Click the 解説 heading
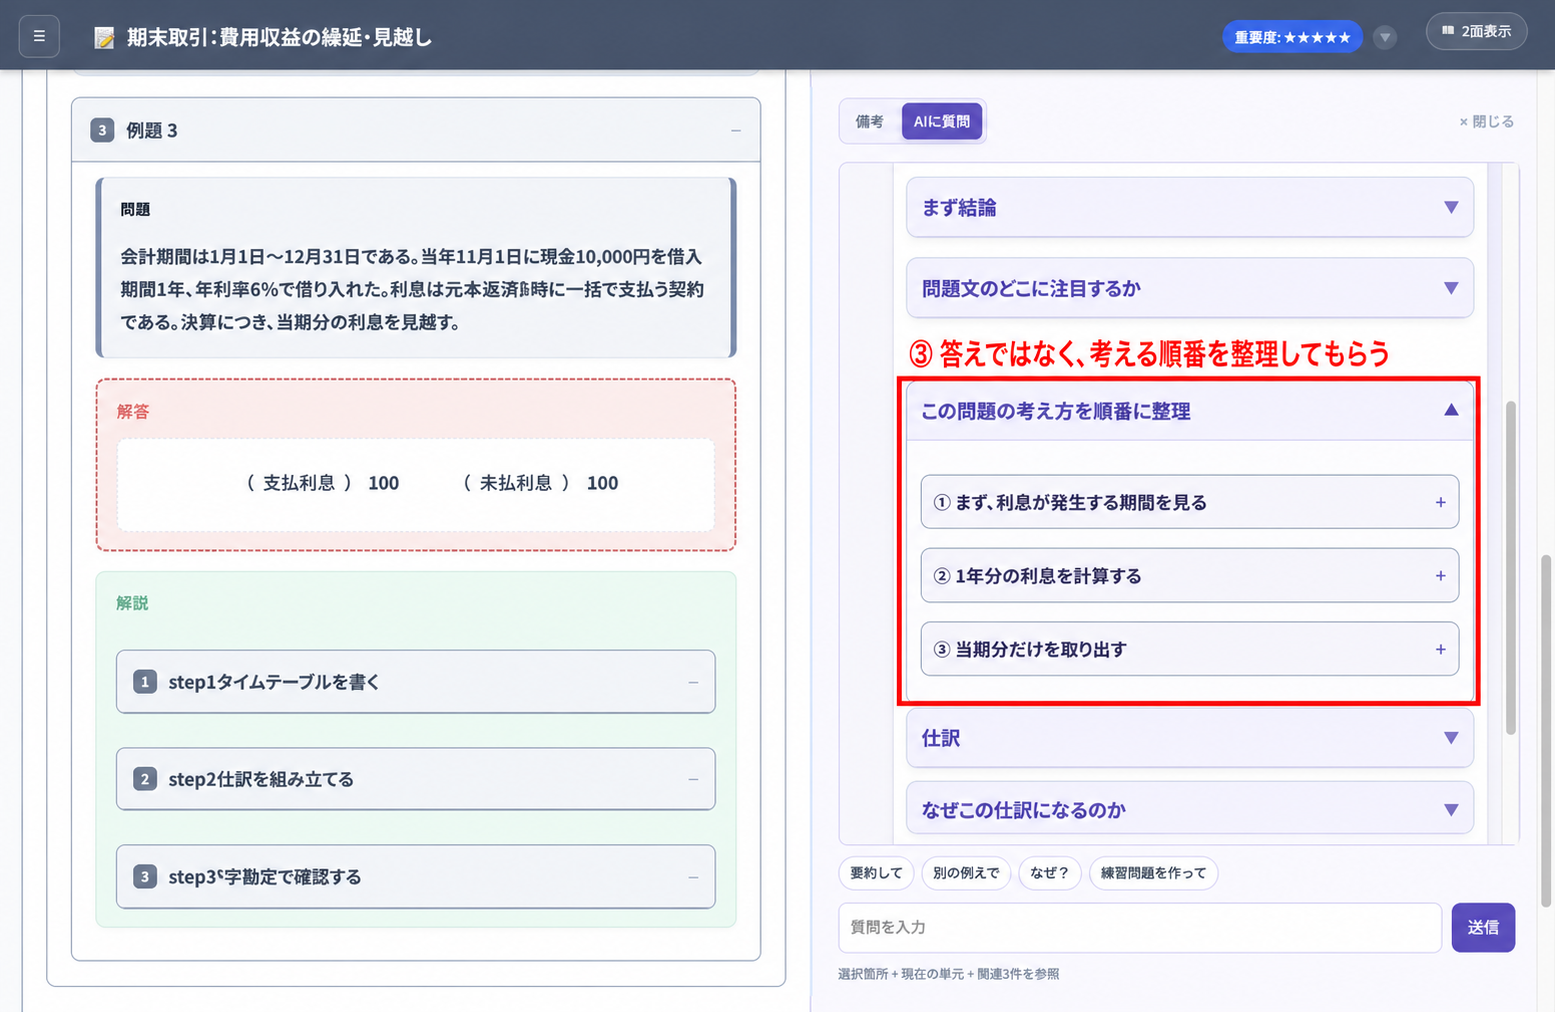This screenshot has width=1555, height=1012. click(132, 603)
